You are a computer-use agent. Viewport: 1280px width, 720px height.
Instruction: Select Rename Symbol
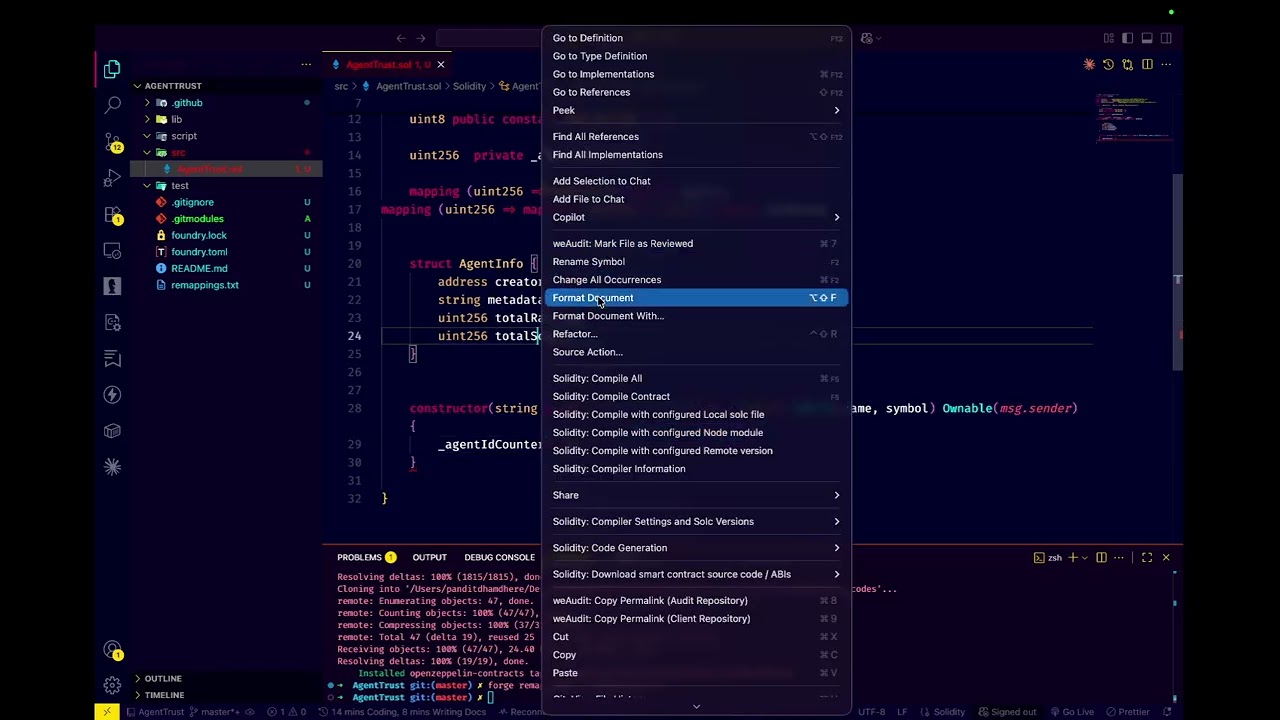click(x=696, y=262)
